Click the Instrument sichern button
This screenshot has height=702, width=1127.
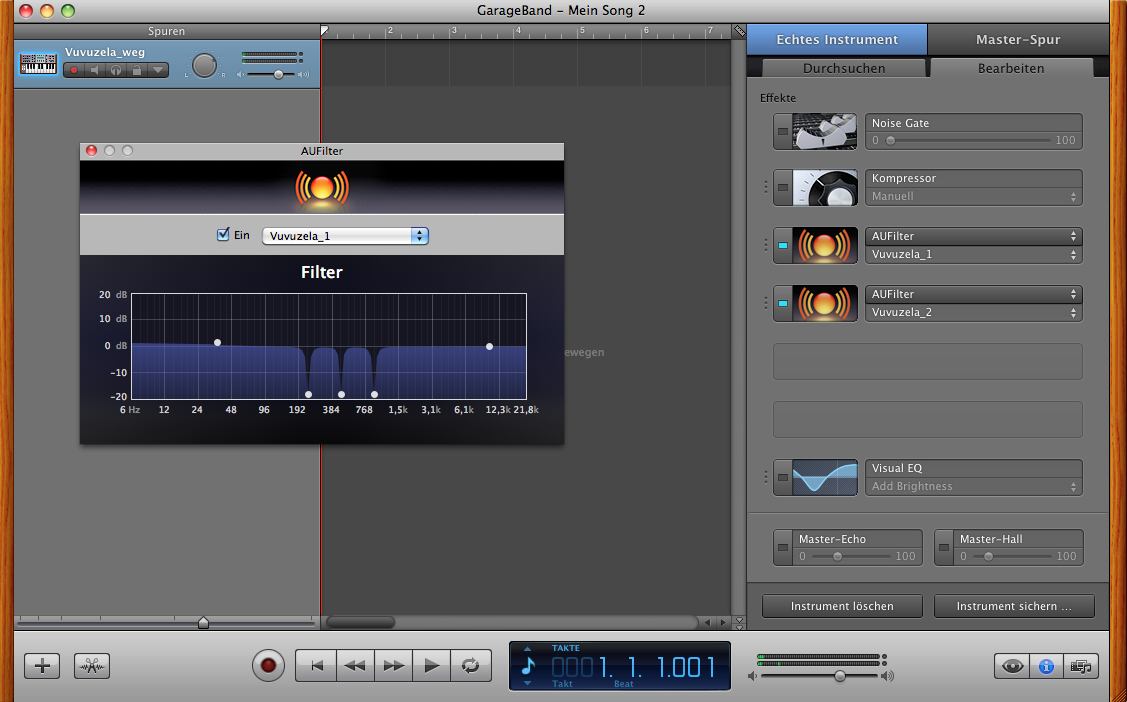coord(1013,606)
